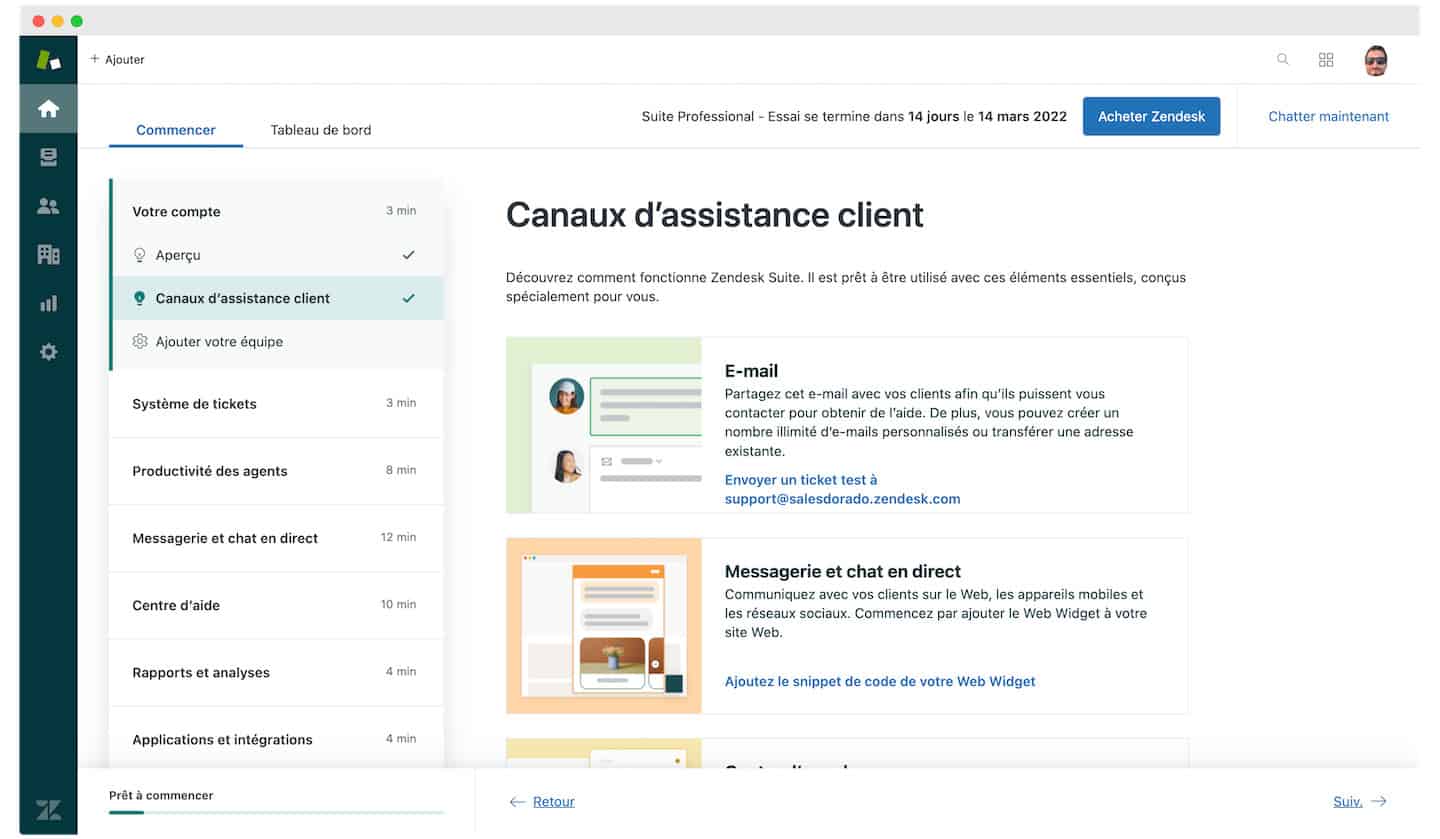1440x839 pixels.
Task: Open the Chatter maintenant link
Action: [1328, 116]
